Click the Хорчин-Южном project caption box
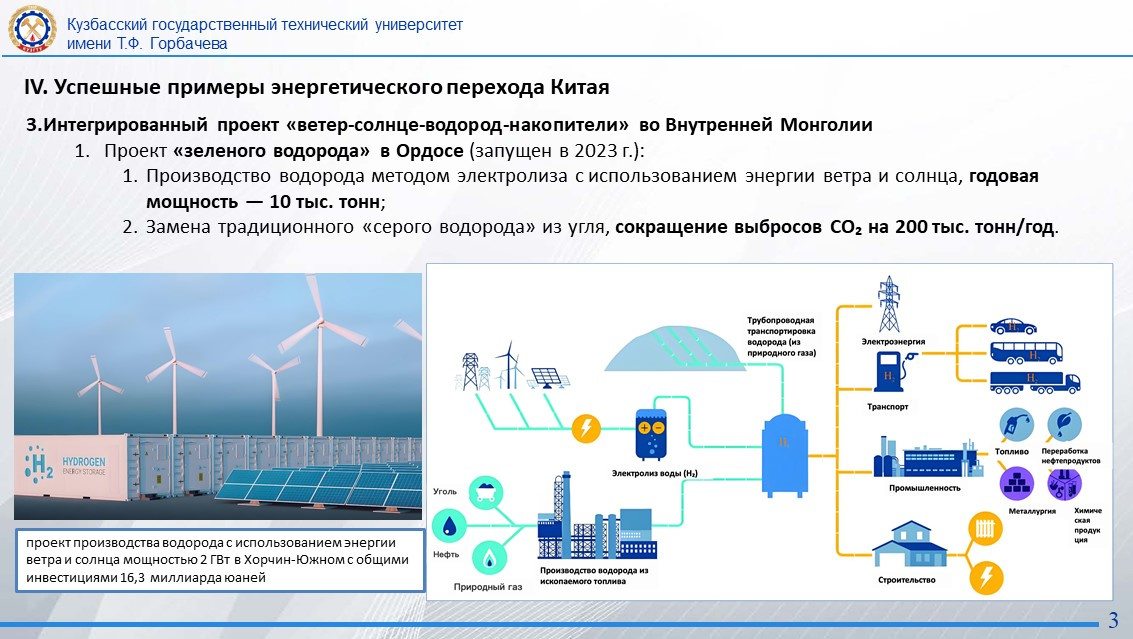Viewport: 1133px width, 639px height. point(219,560)
